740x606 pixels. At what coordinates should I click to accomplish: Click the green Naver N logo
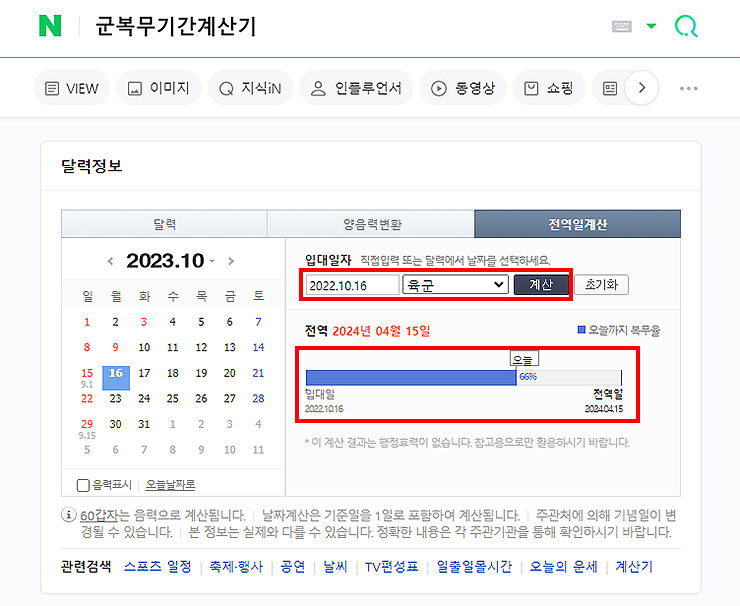pos(50,25)
